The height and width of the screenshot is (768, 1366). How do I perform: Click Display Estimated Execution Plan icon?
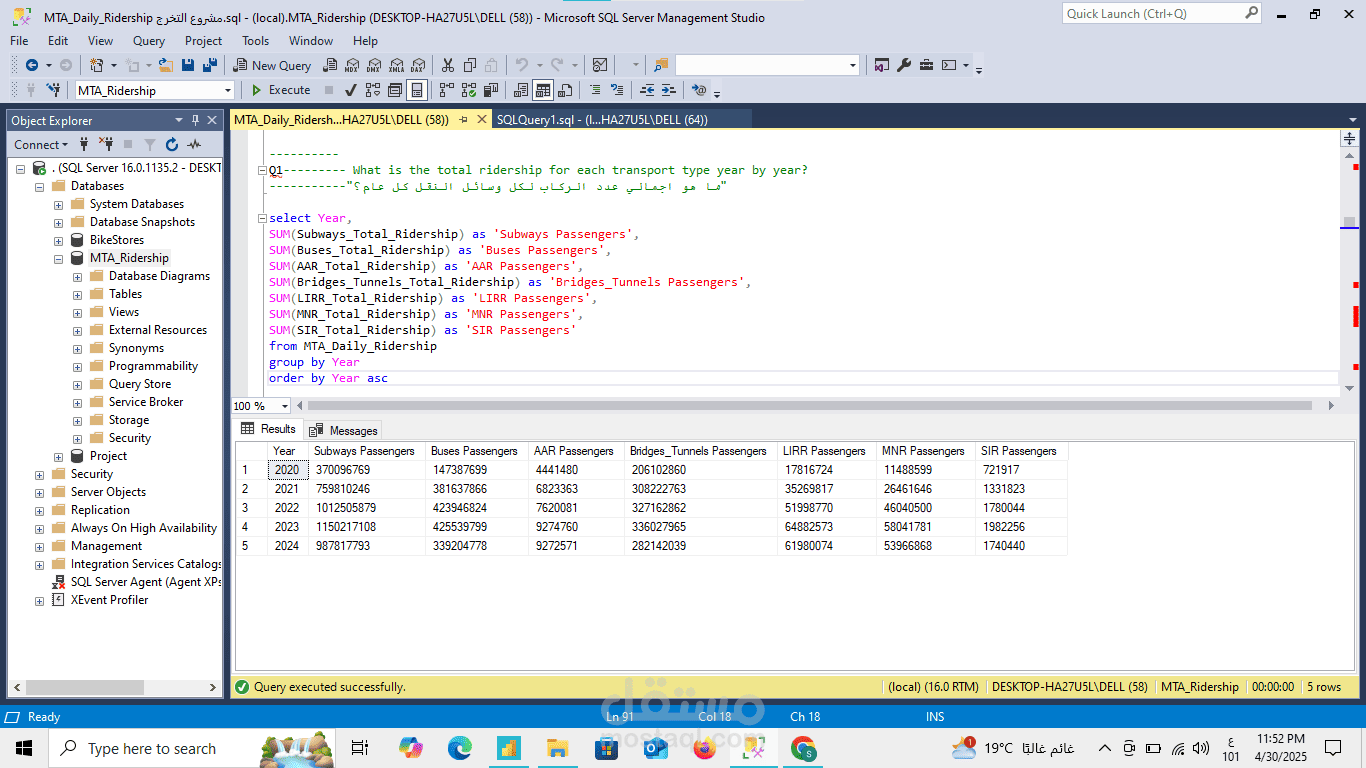pyautogui.click(x=373, y=90)
